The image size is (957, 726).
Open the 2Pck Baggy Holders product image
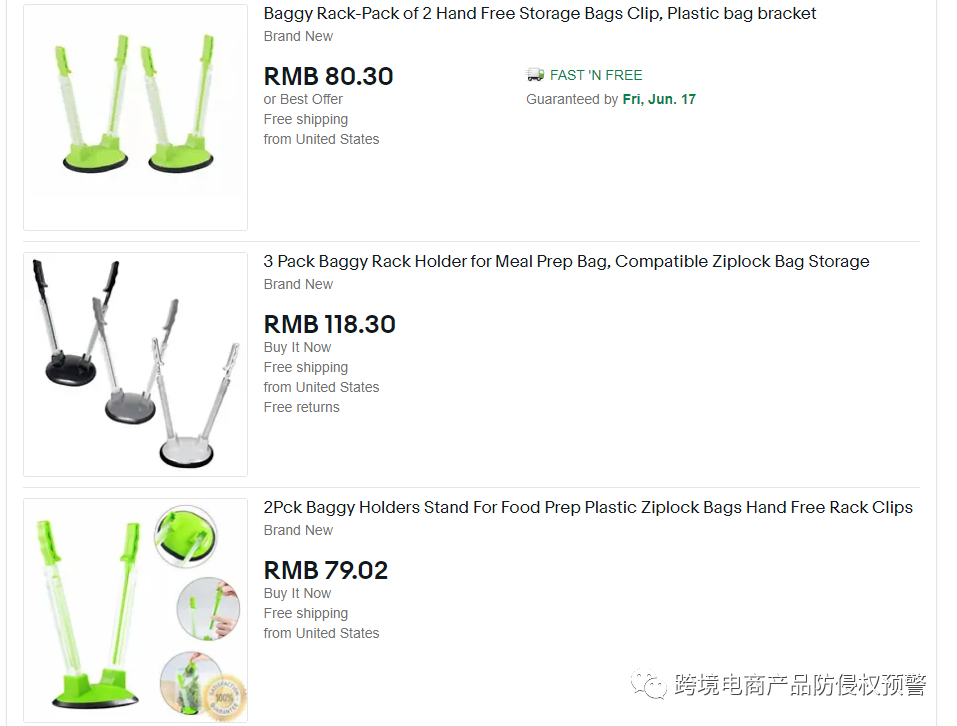(135, 610)
